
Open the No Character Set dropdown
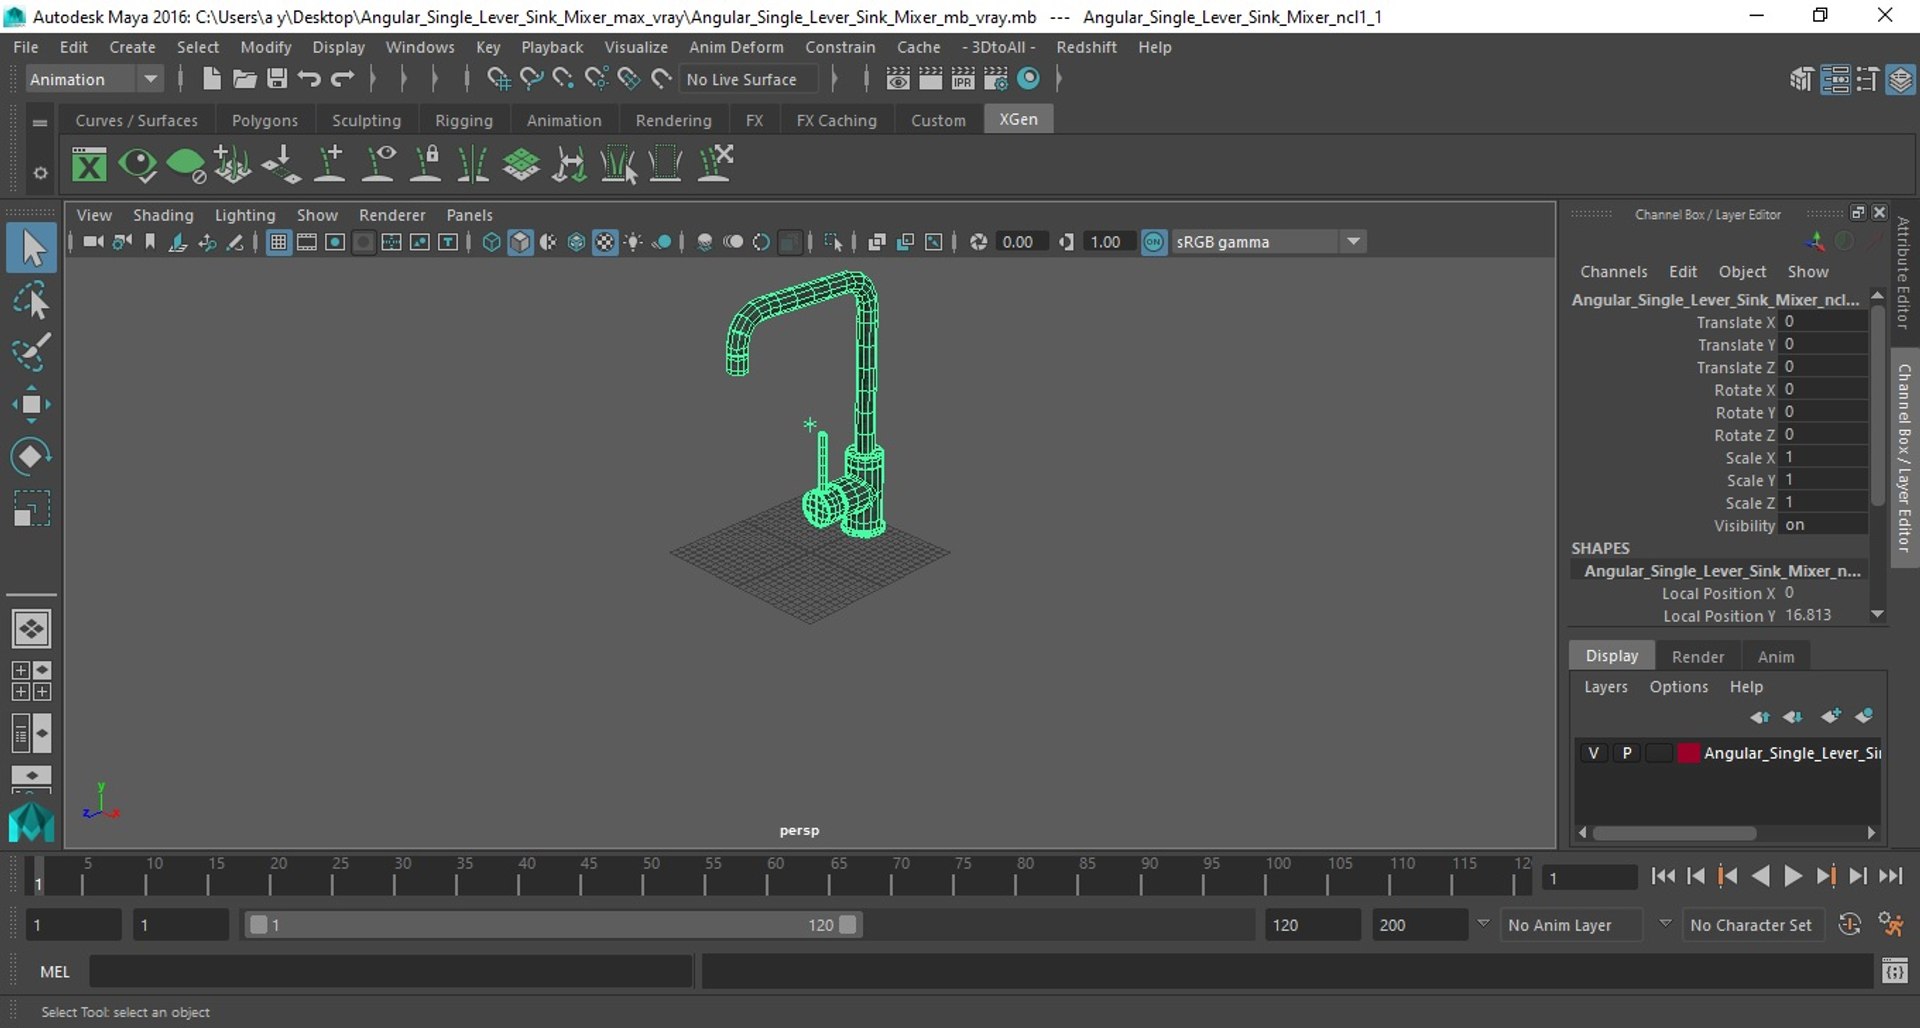tap(1751, 925)
